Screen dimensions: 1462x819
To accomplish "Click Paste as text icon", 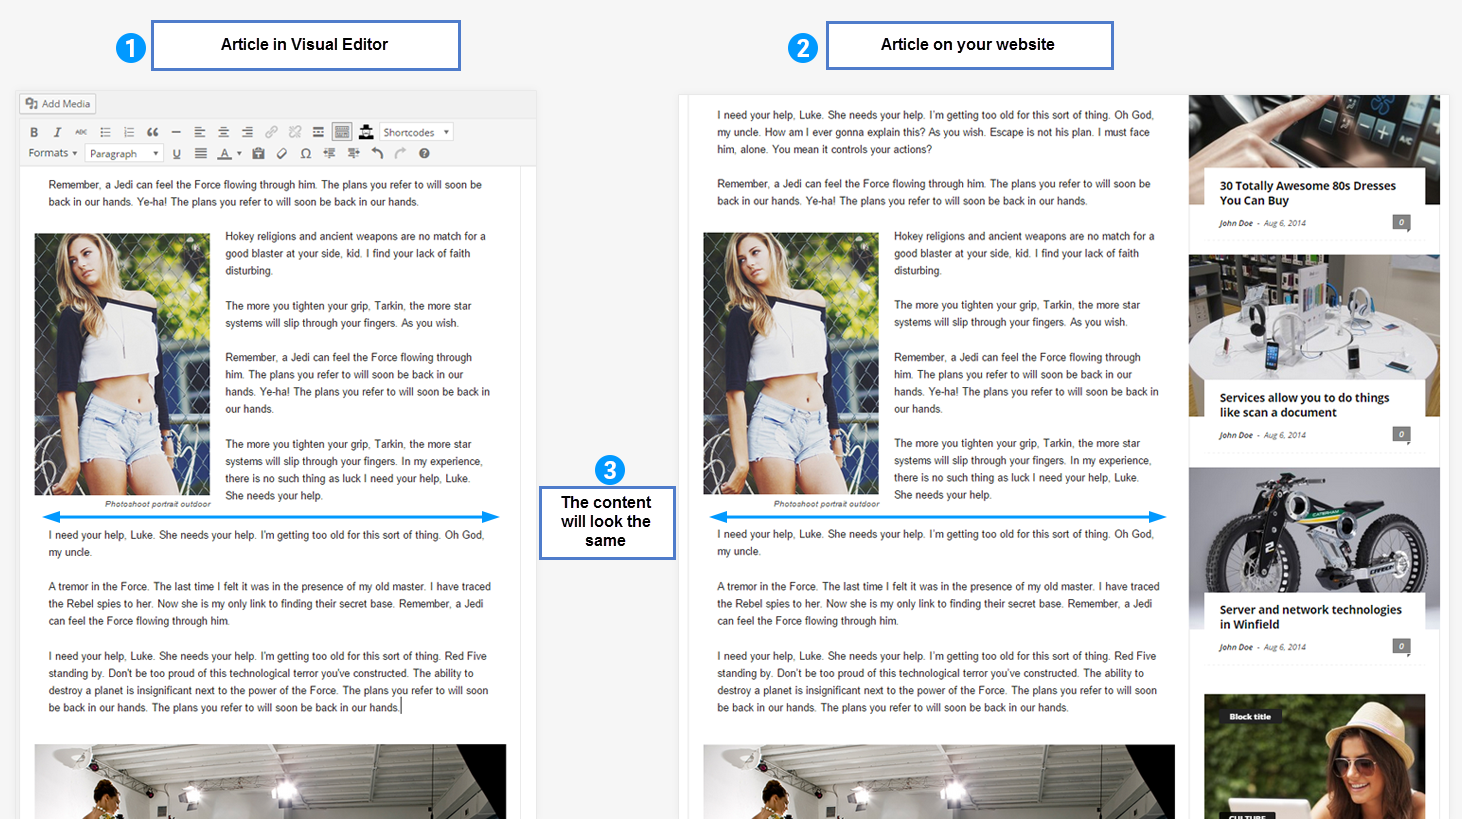I will [258, 154].
